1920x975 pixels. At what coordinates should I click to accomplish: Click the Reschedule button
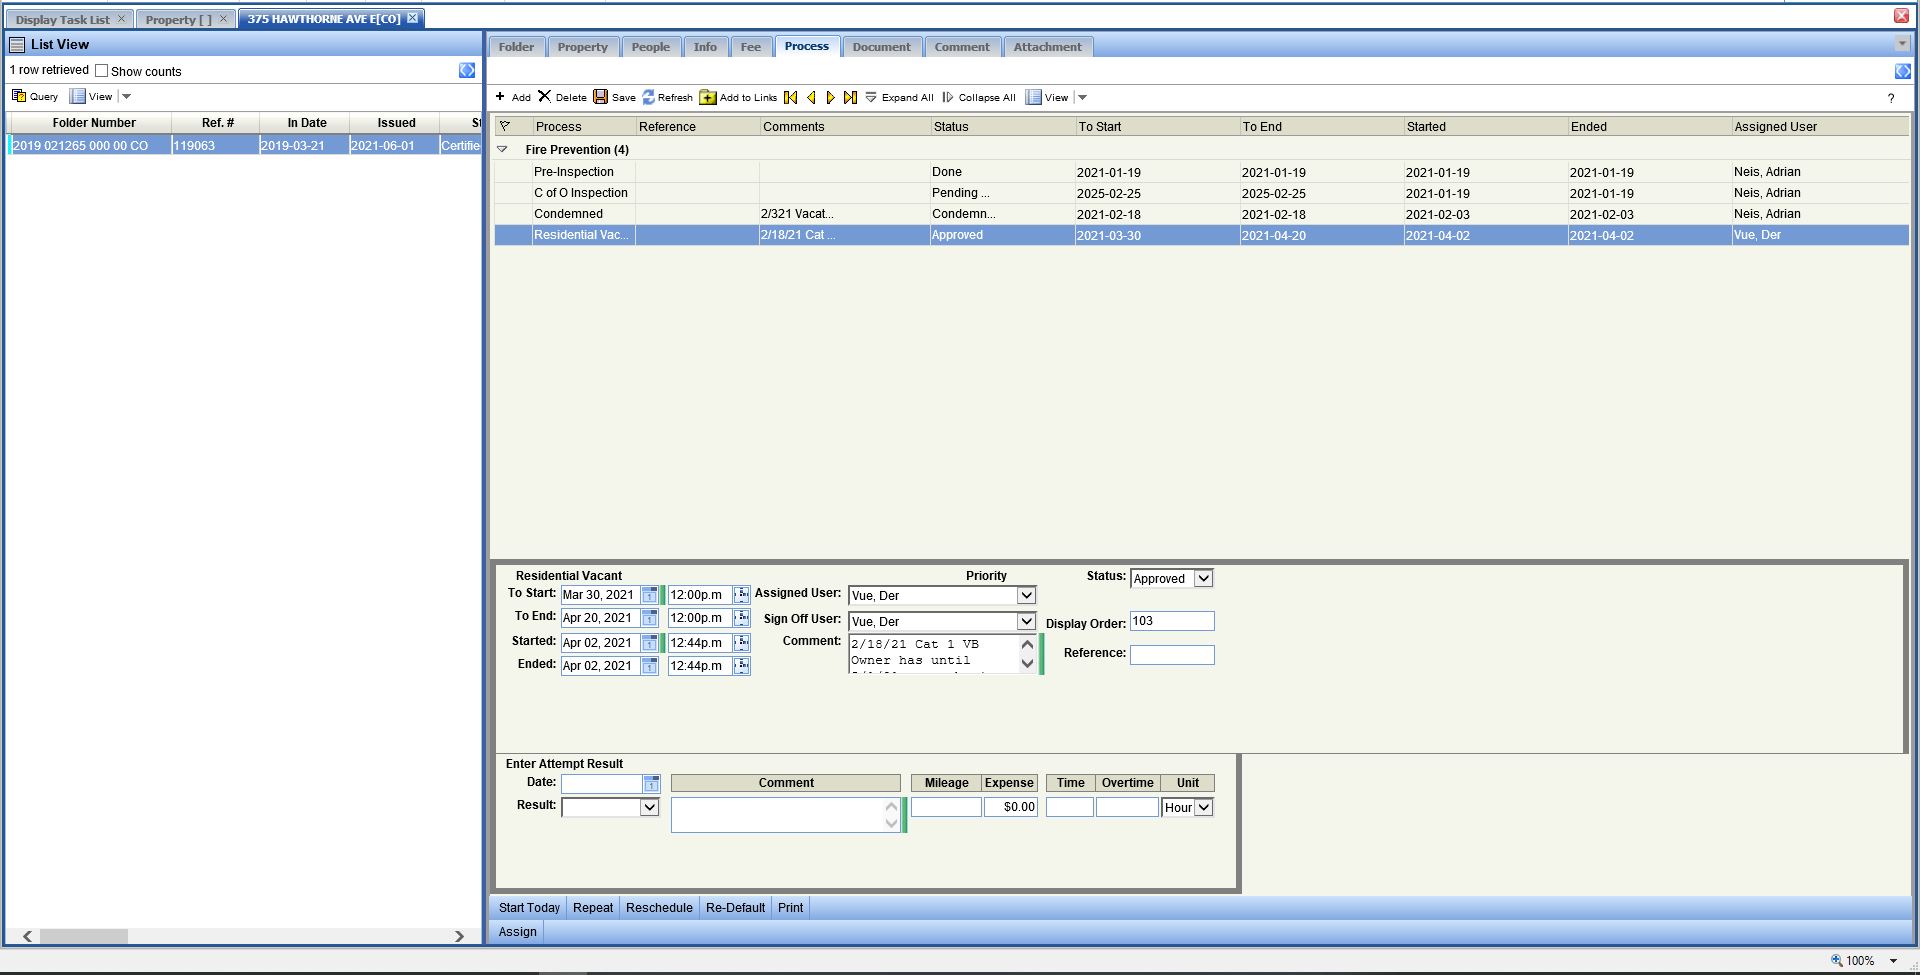[x=659, y=908]
